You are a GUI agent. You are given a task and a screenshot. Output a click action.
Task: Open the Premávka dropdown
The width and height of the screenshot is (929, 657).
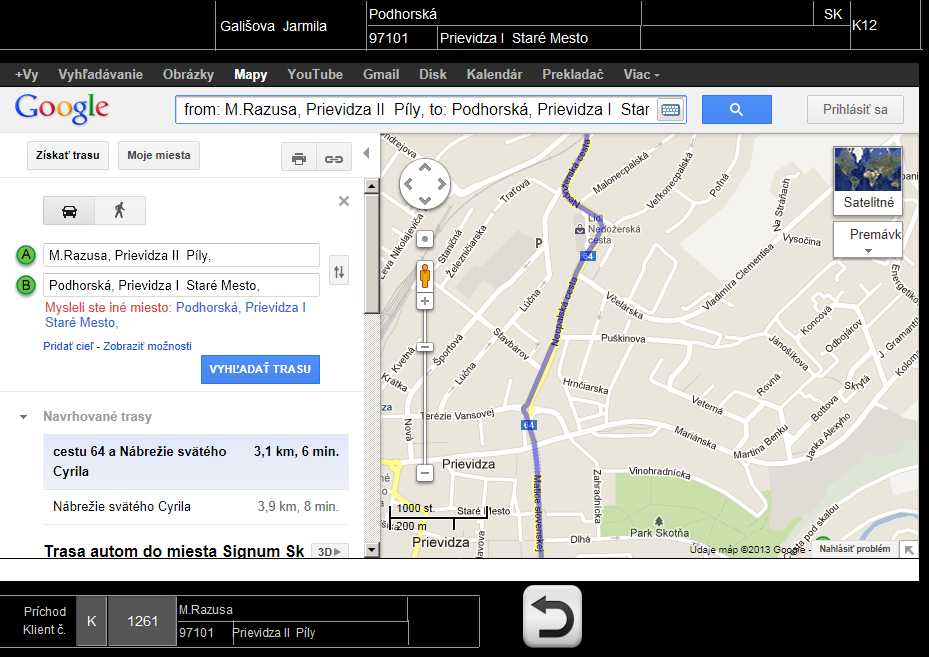[x=868, y=240]
